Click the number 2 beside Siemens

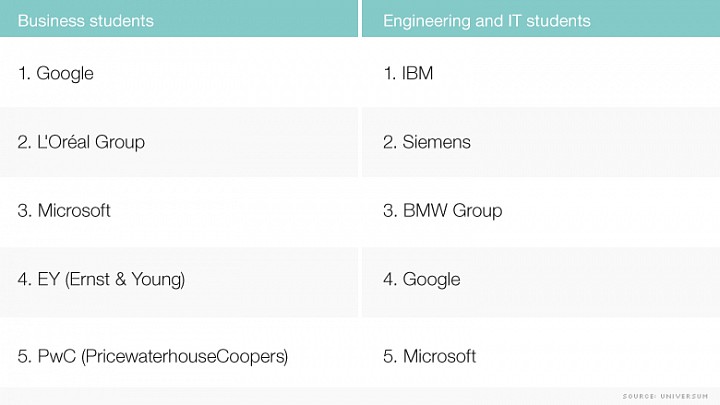click(x=390, y=142)
